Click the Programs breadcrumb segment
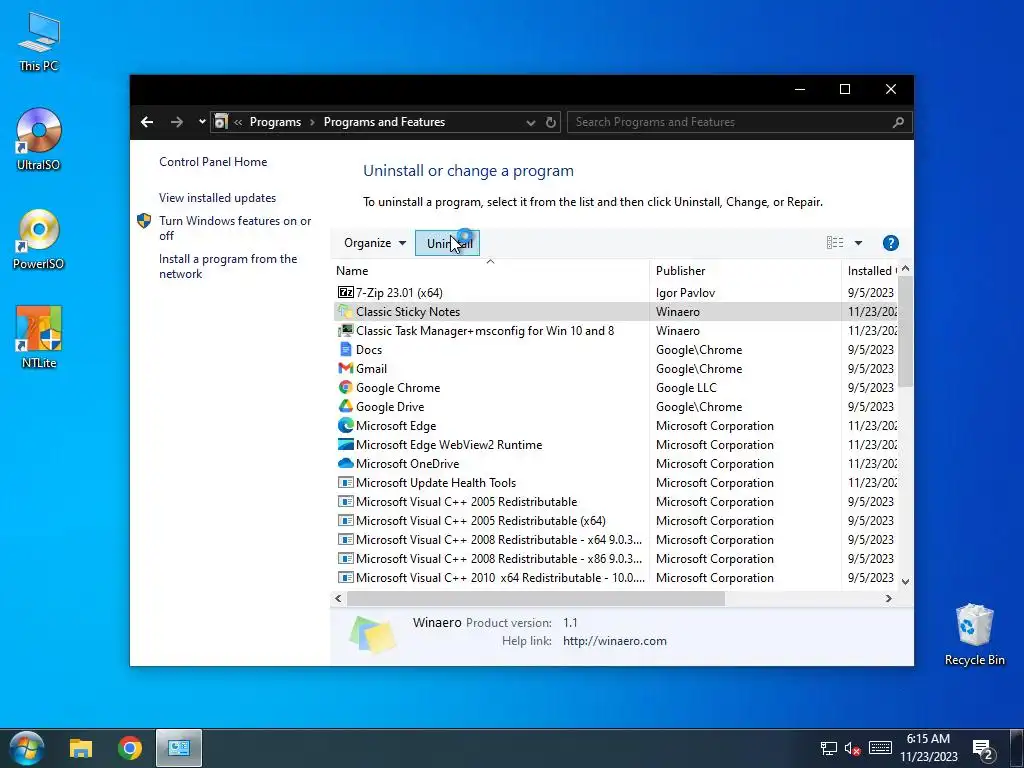Image resolution: width=1024 pixels, height=768 pixels. 275,122
